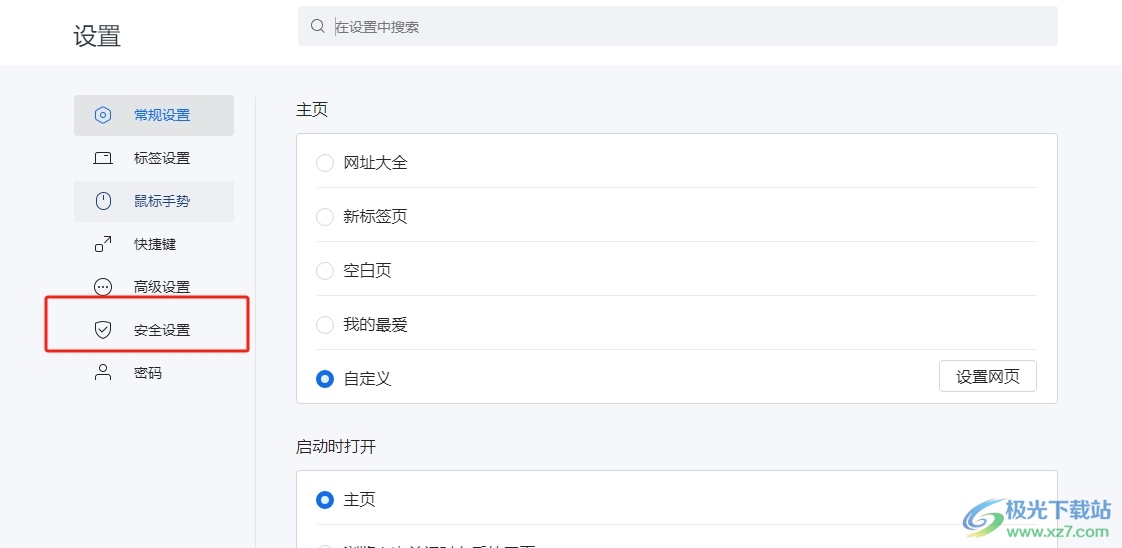Image resolution: width=1122 pixels, height=548 pixels.
Task: Click the Shortcut keys icon
Action: point(103,244)
